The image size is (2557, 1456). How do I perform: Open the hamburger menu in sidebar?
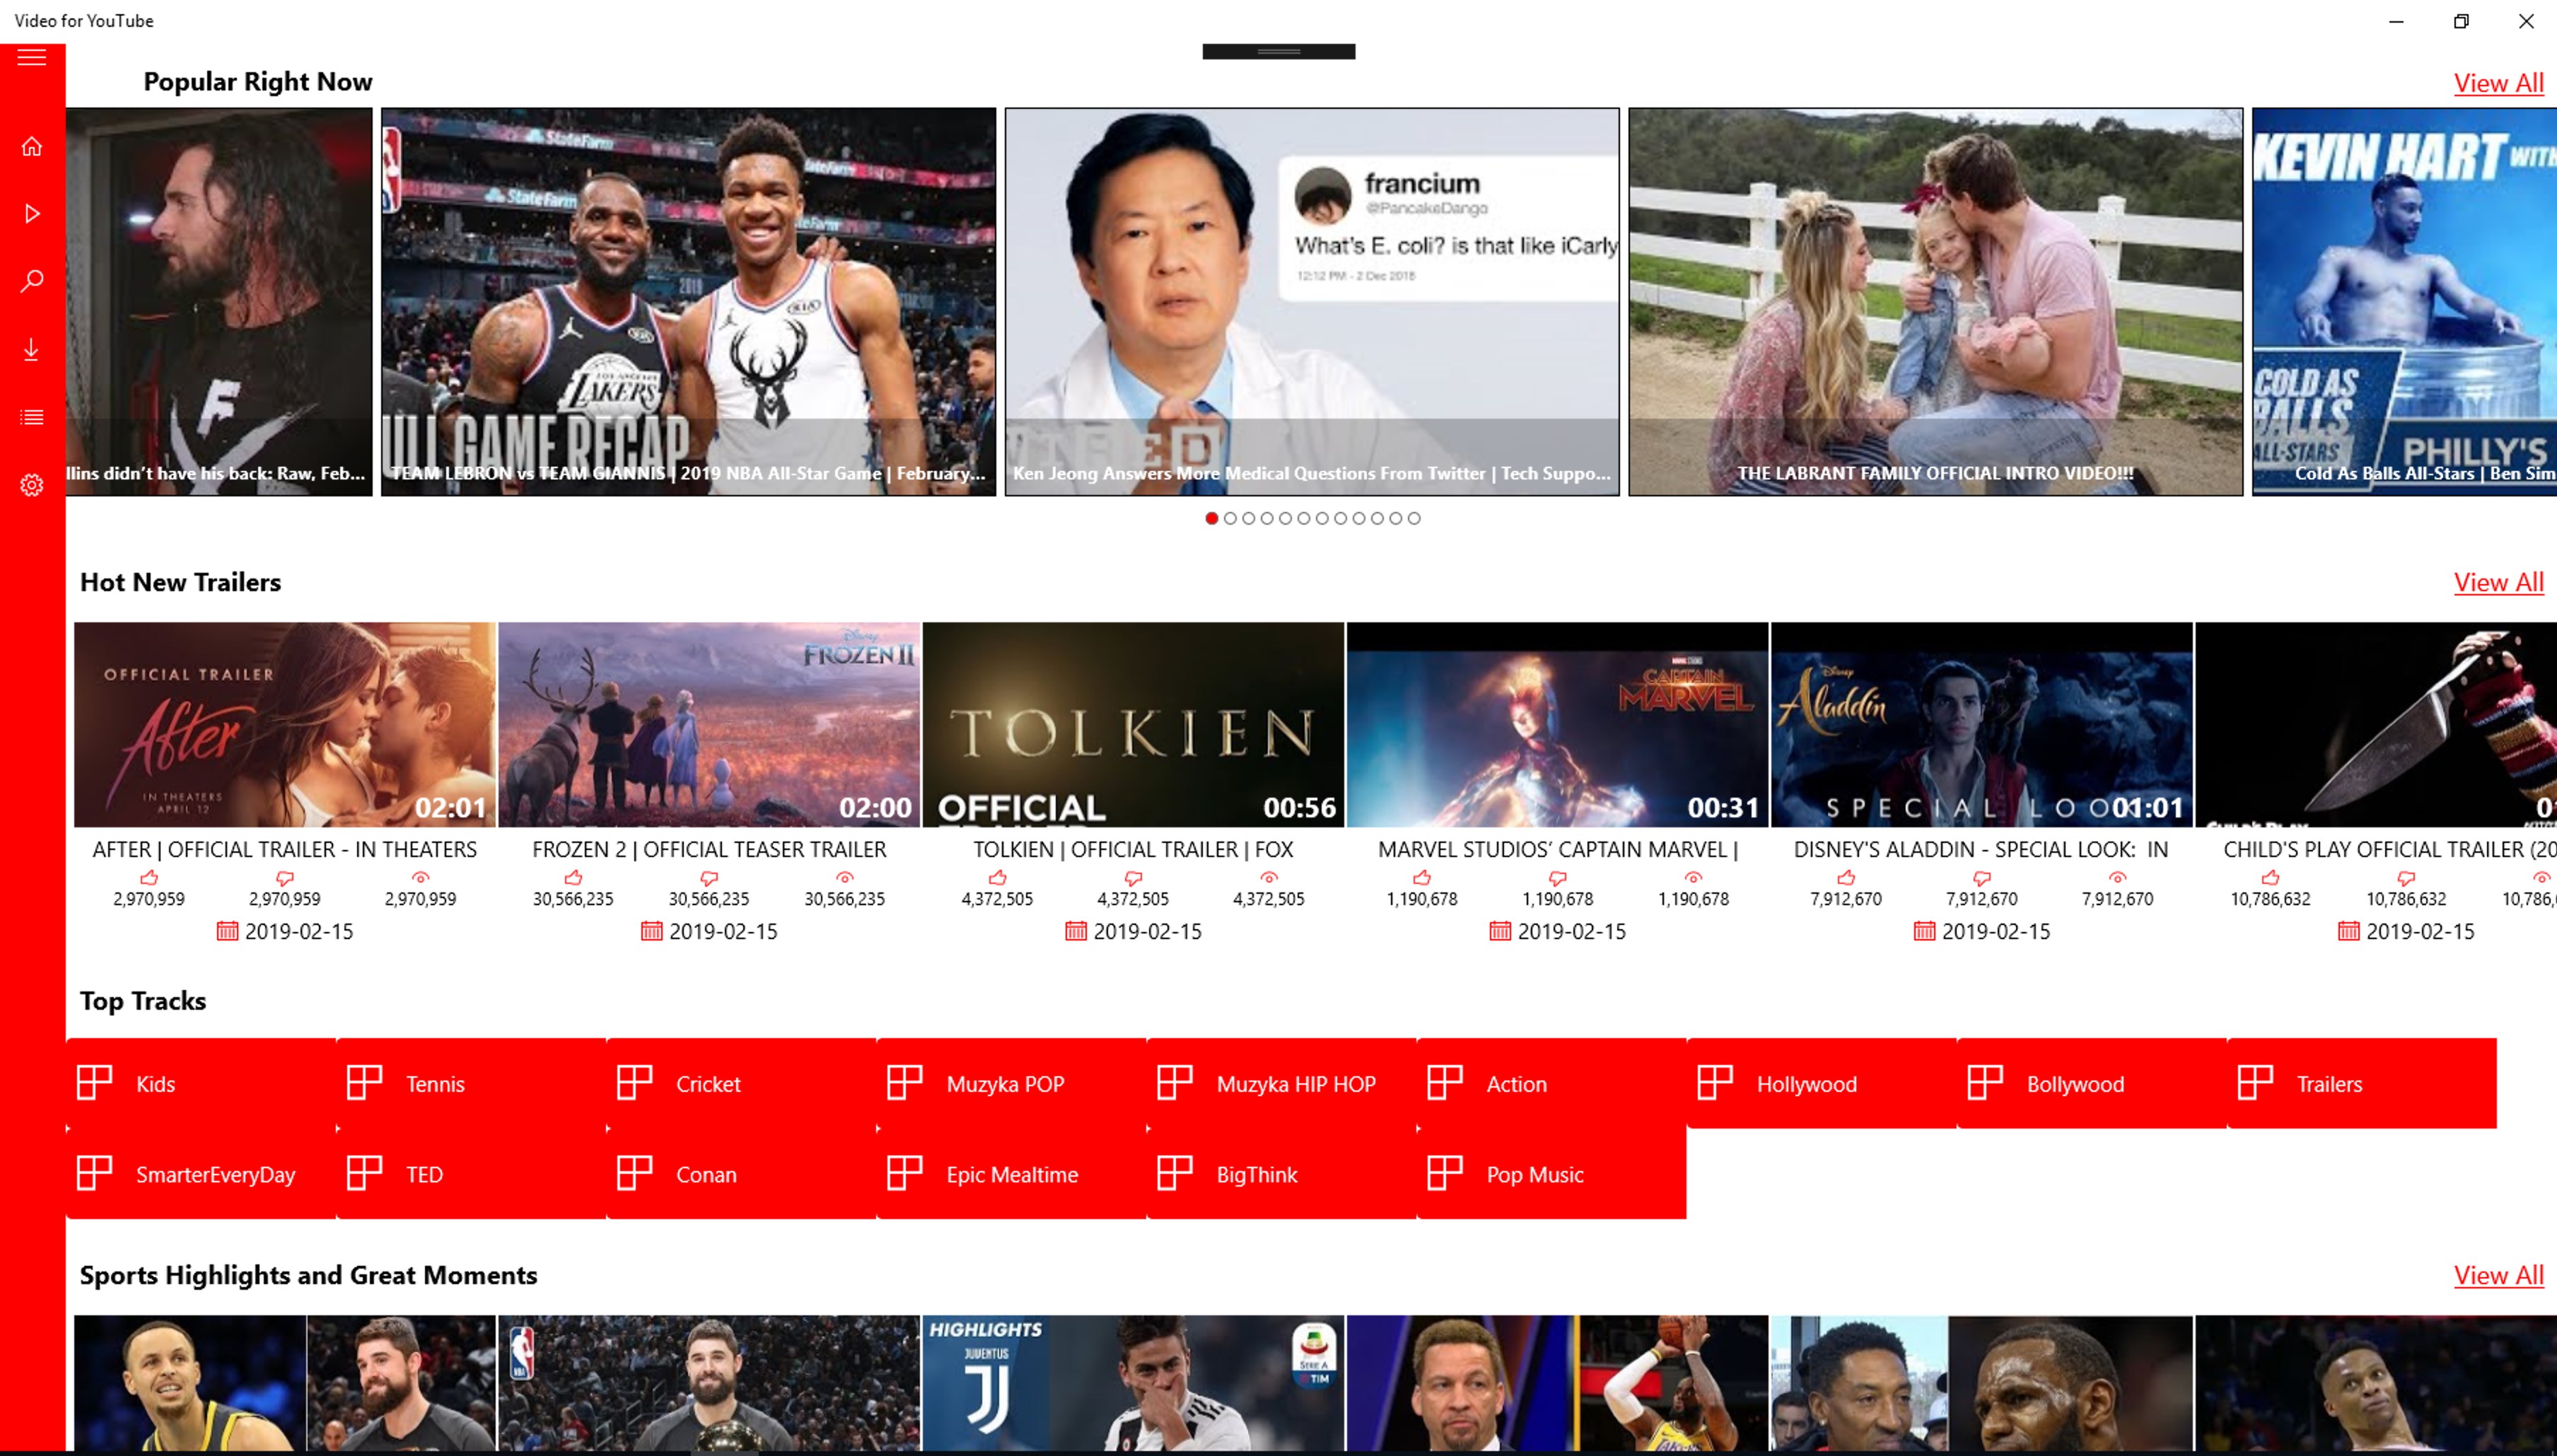32,57
